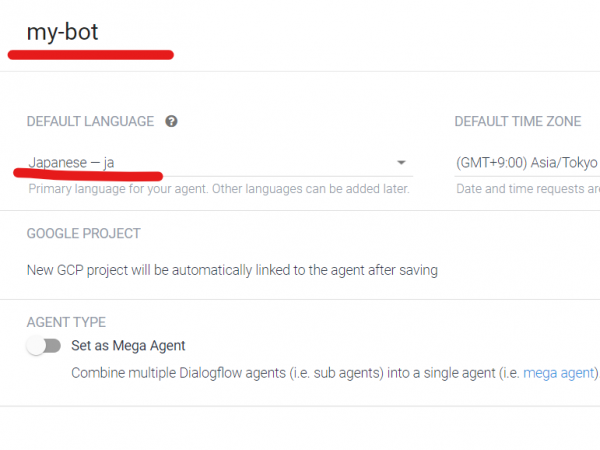Click the Date and time requests hint text

(x=528, y=189)
